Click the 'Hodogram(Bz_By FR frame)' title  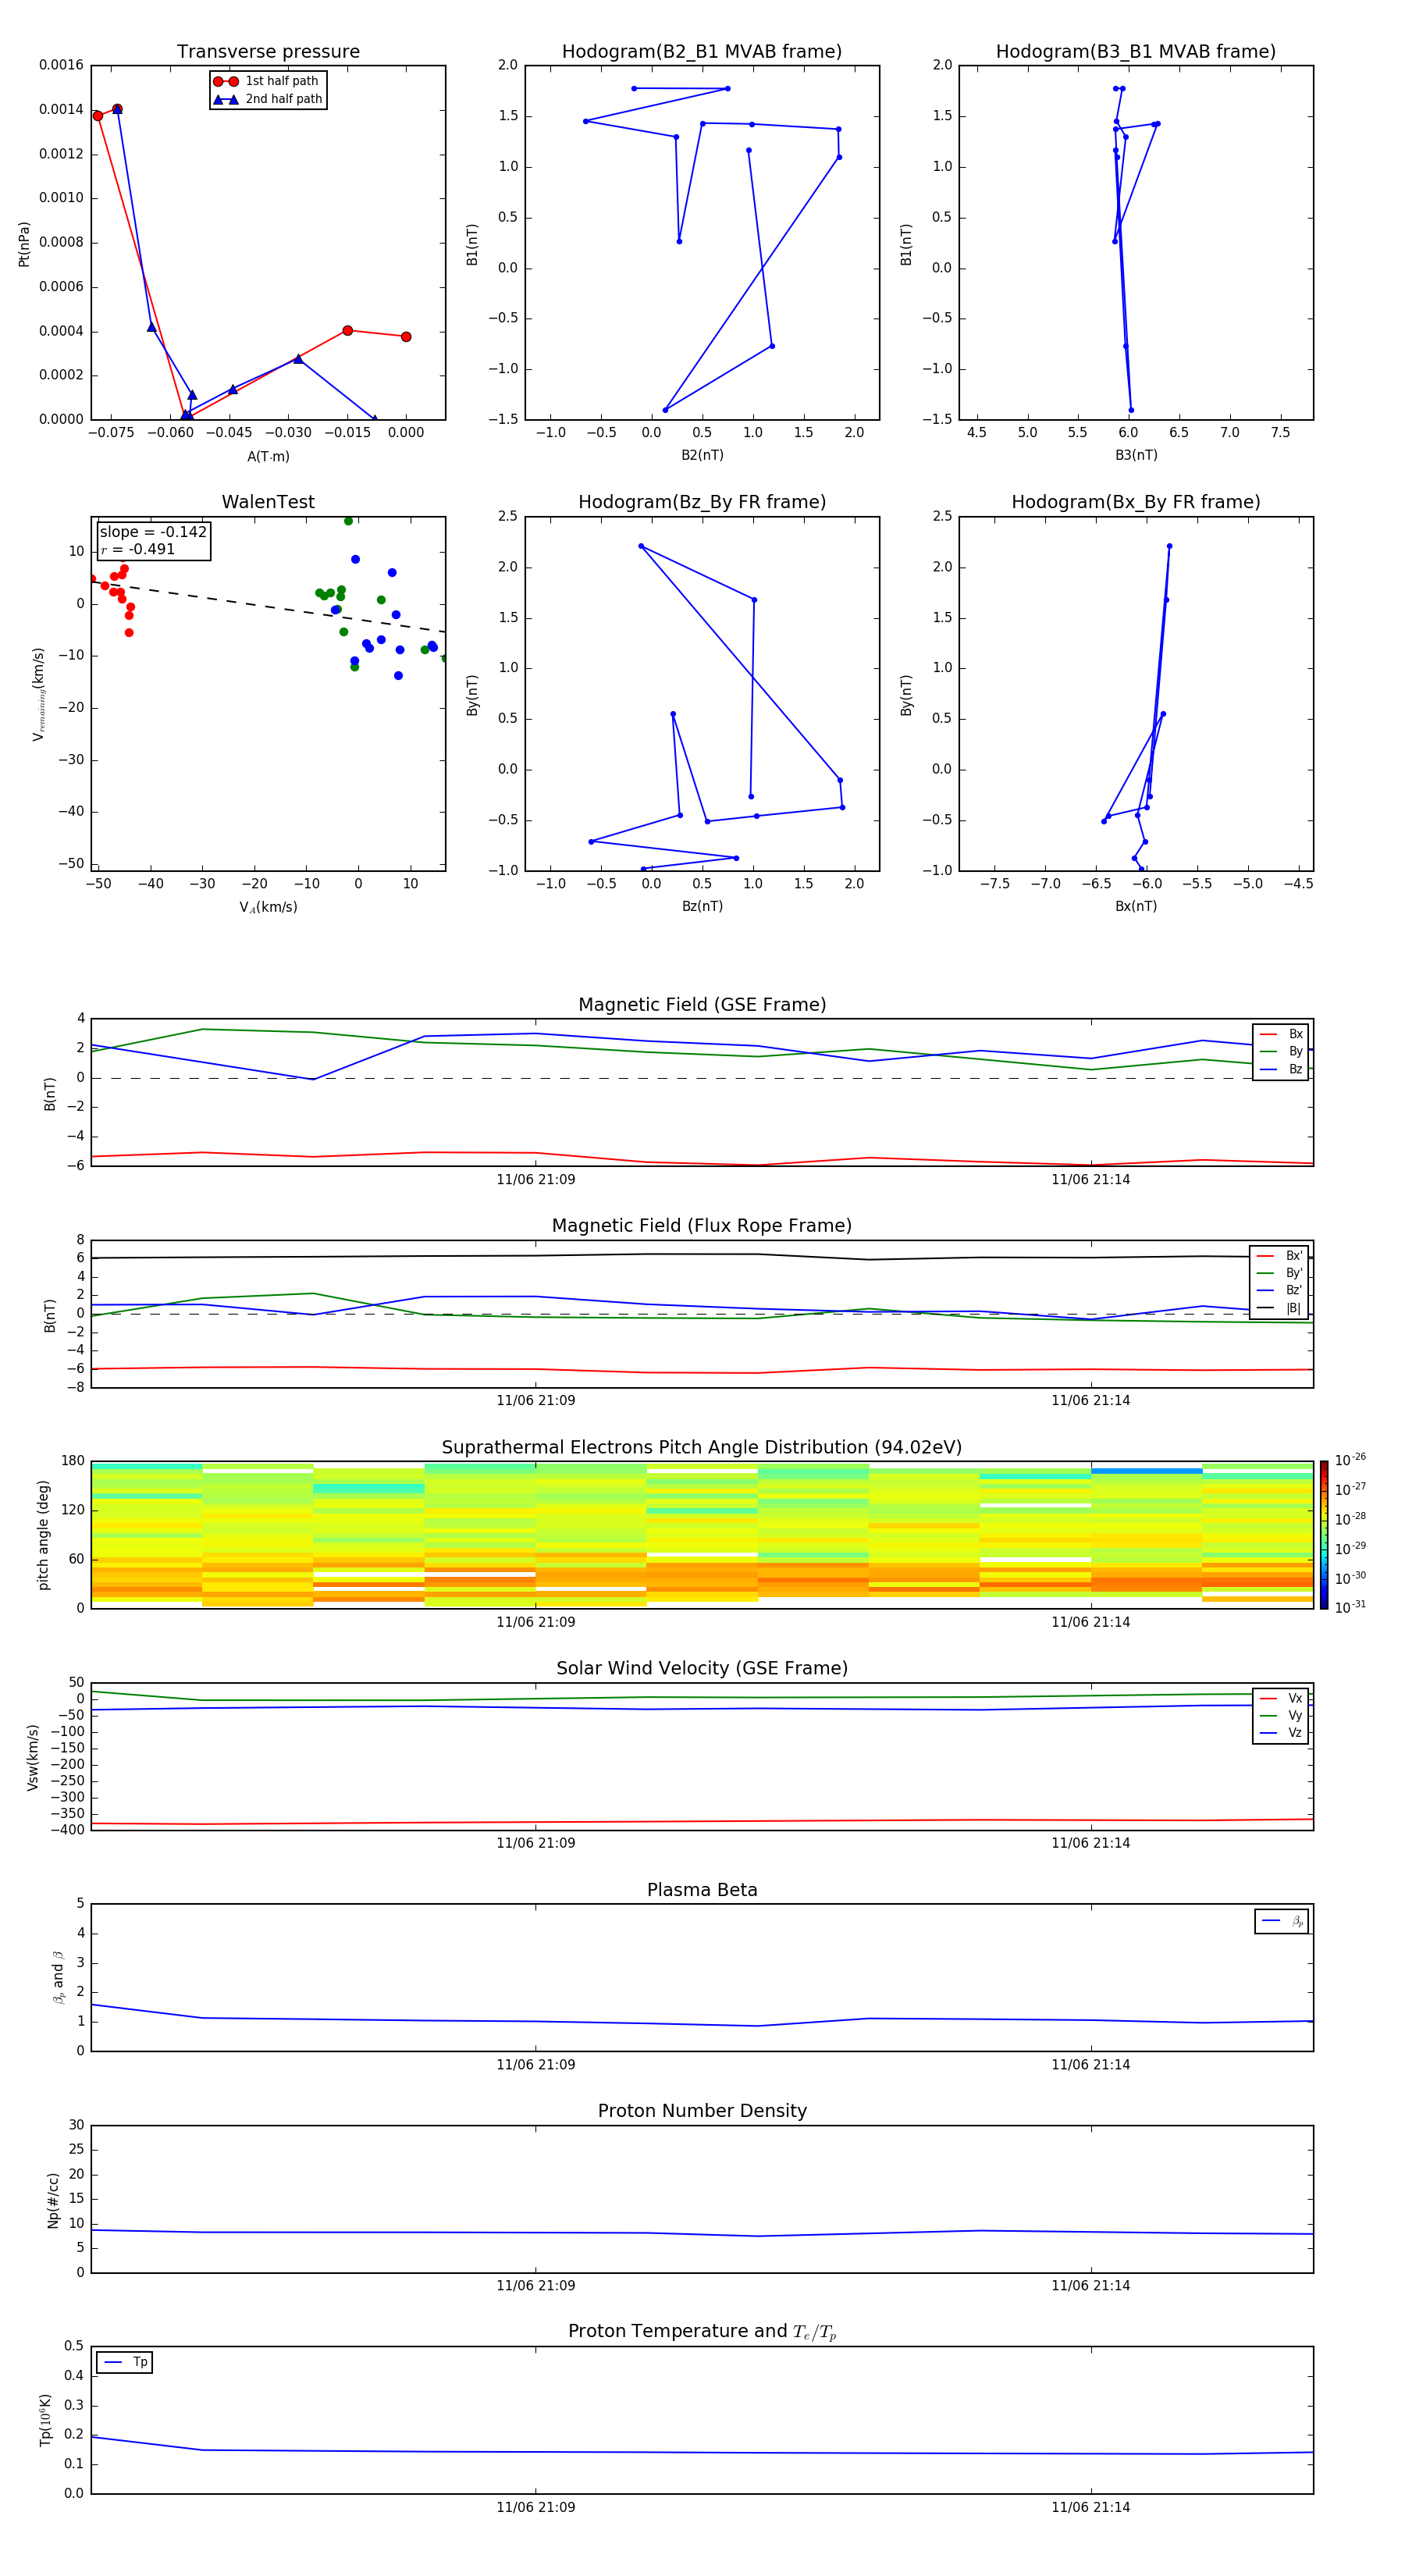point(702,502)
